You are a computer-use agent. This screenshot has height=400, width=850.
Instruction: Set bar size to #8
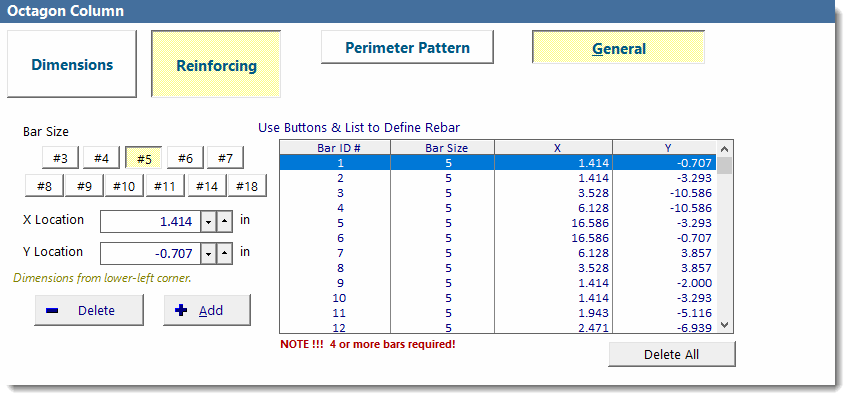[44, 186]
